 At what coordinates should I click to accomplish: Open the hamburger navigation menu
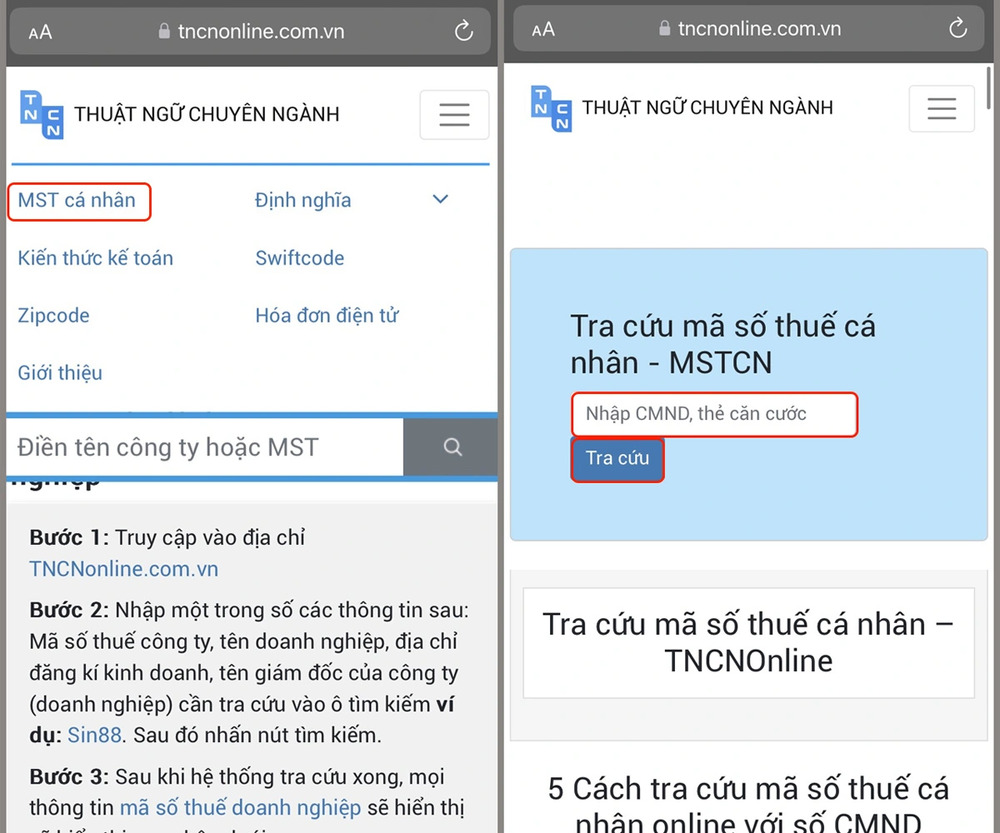454,114
